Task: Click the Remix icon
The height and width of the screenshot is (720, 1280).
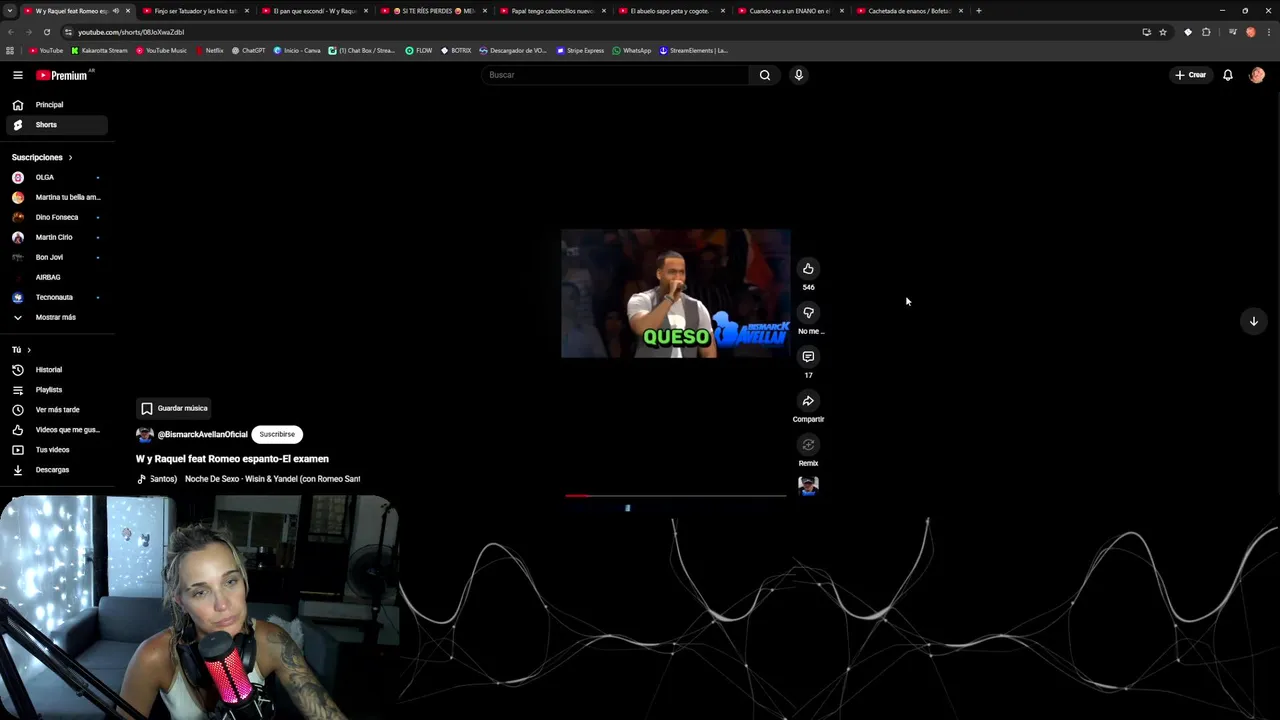Action: coord(808,445)
